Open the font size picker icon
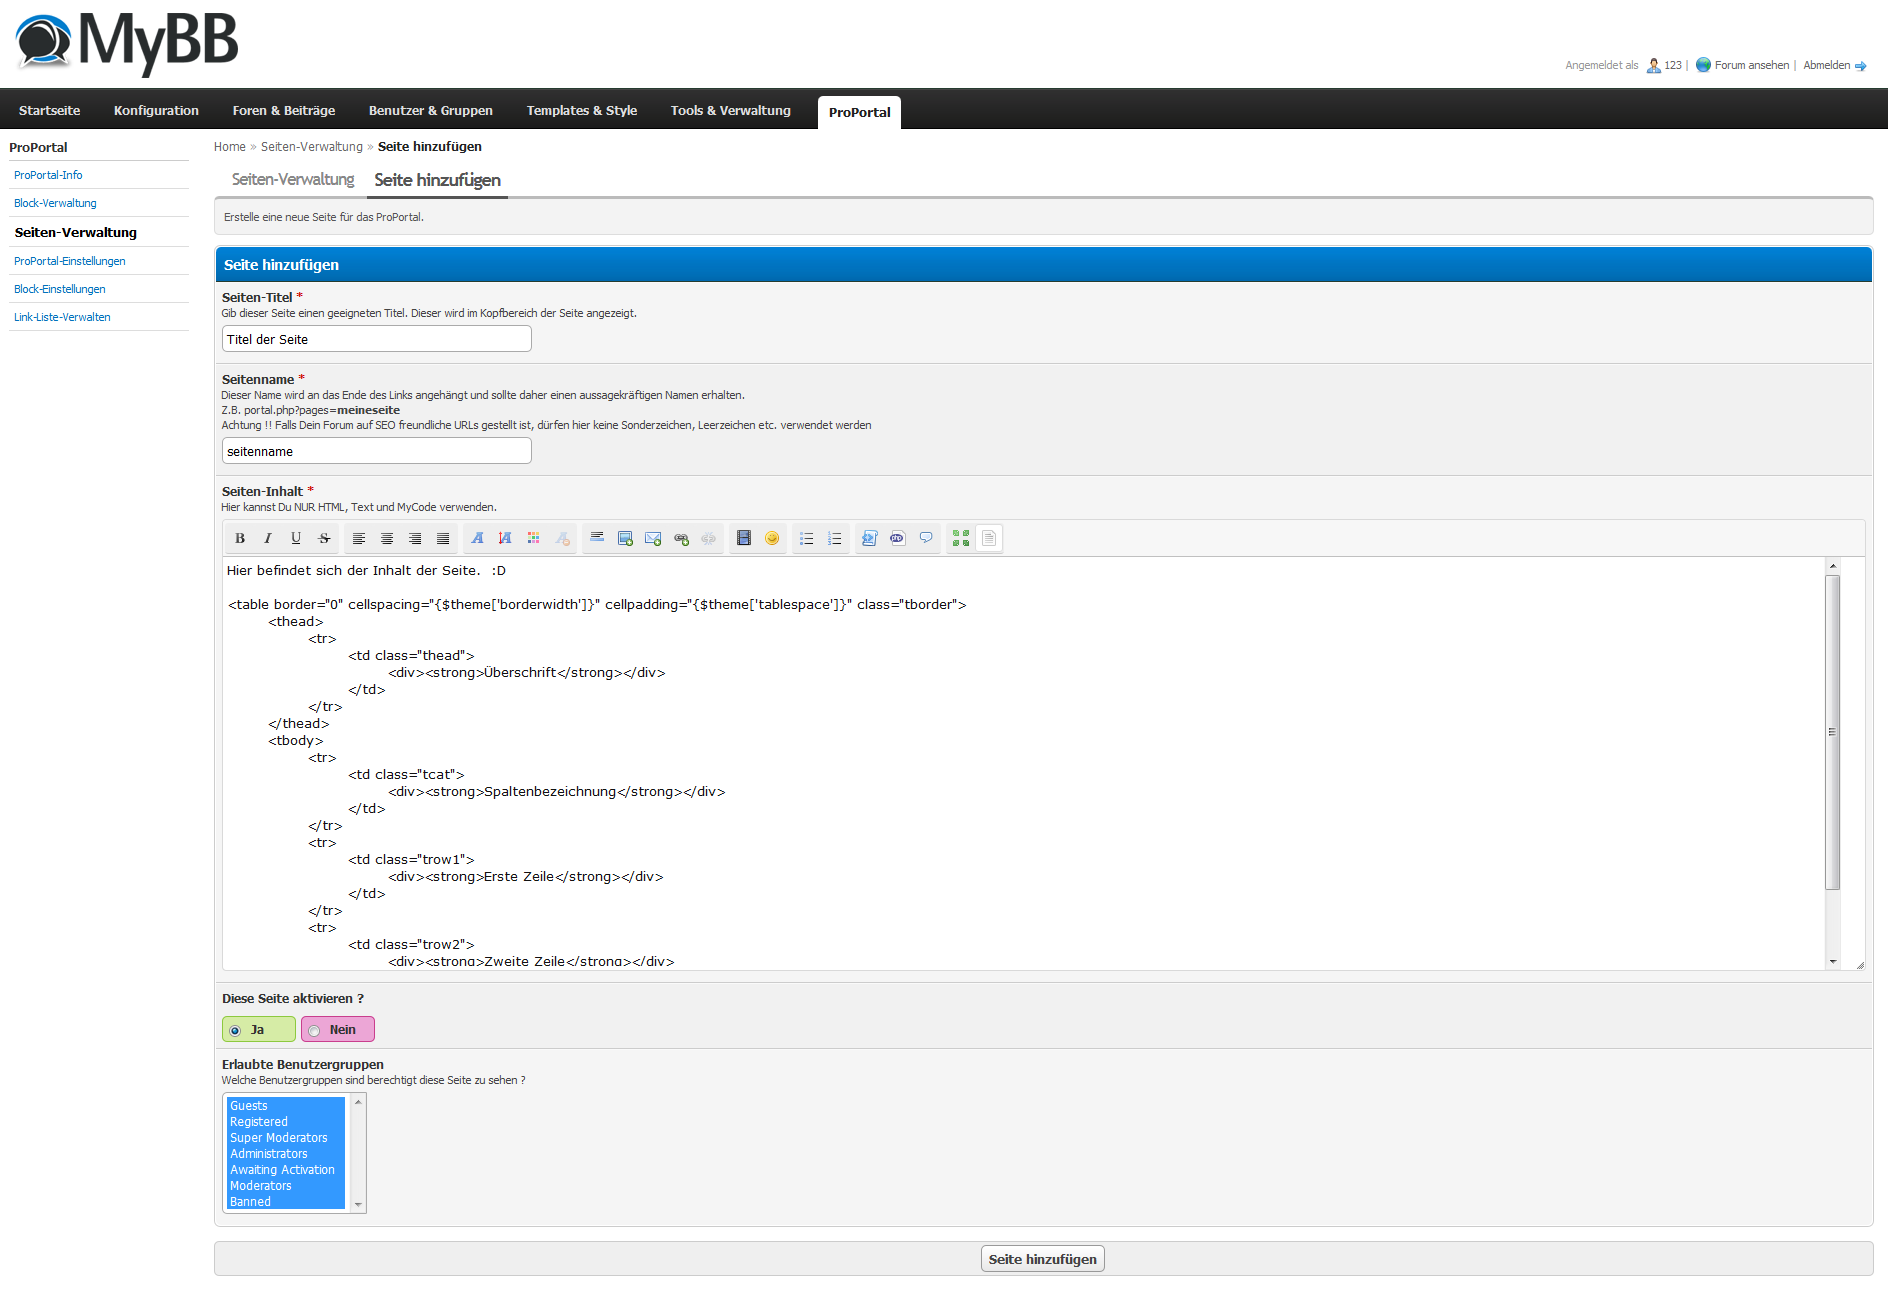Viewport: 1888px width, 1316px height. [506, 538]
